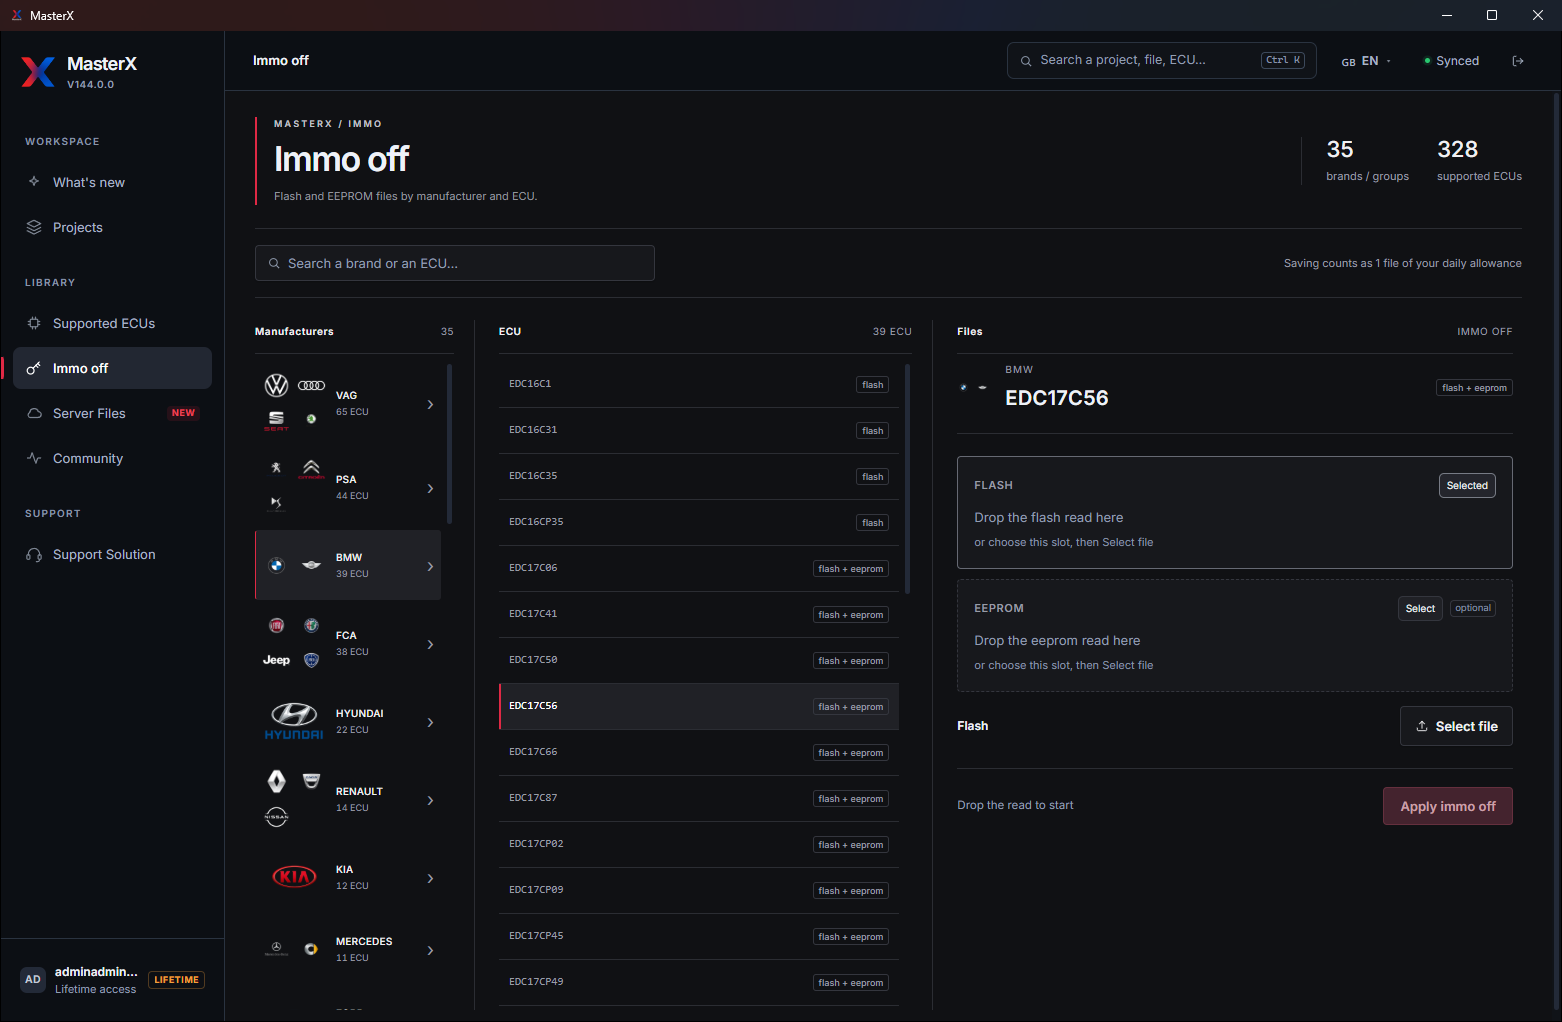Expand BMW manufacturer chevron
This screenshot has width=1562, height=1022.
tap(431, 566)
